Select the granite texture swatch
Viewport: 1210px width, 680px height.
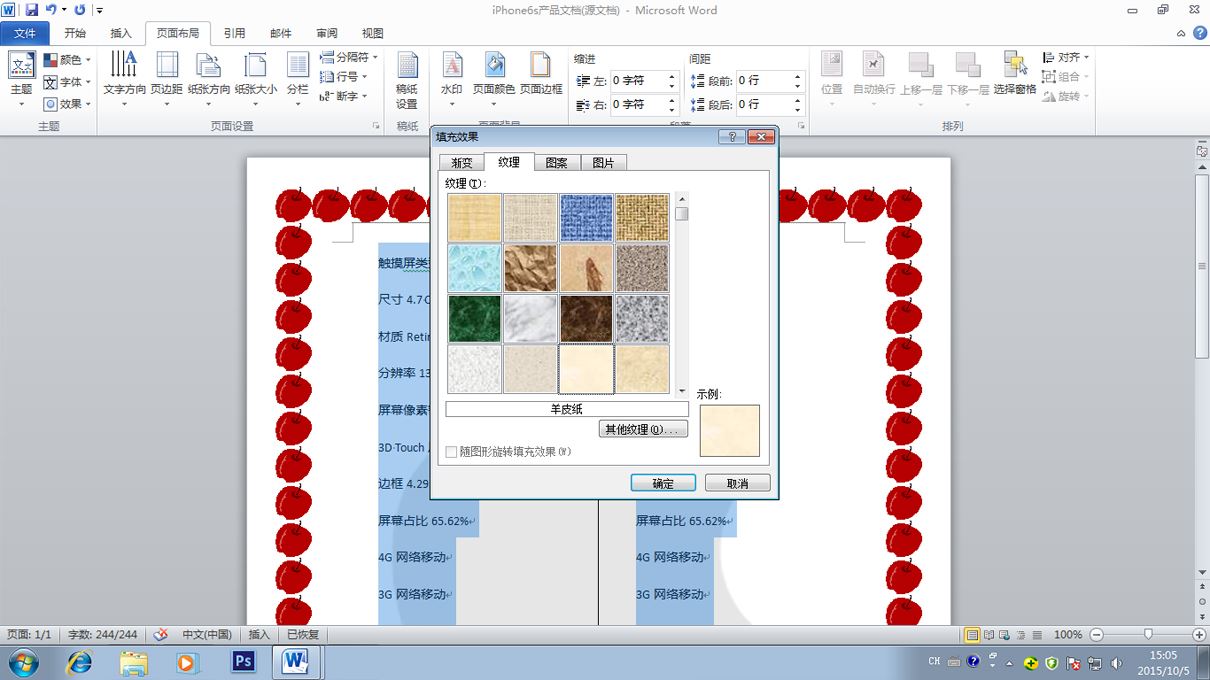click(x=642, y=319)
